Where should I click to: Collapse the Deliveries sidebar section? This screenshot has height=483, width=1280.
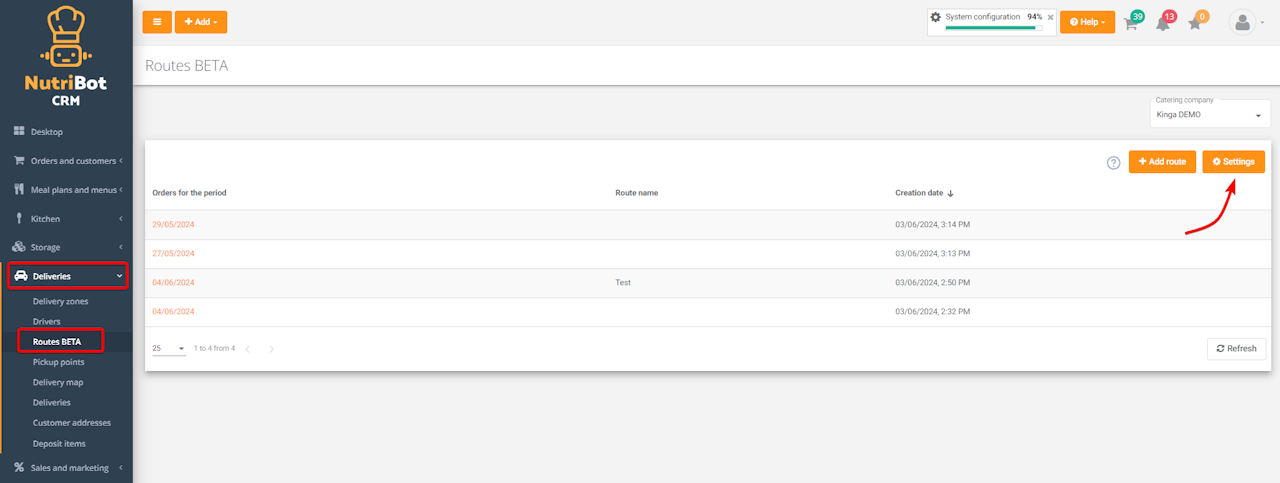point(68,276)
